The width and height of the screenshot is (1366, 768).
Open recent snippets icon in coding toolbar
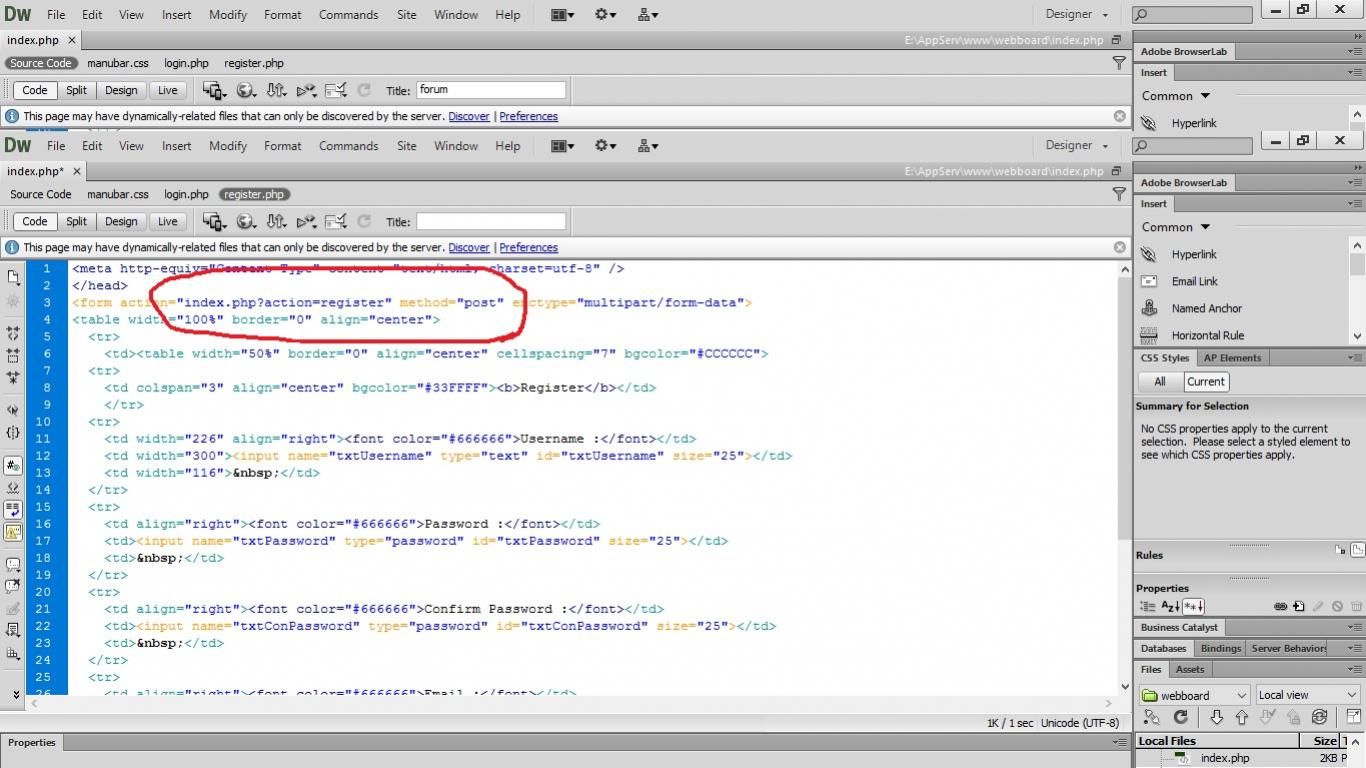(x=14, y=630)
